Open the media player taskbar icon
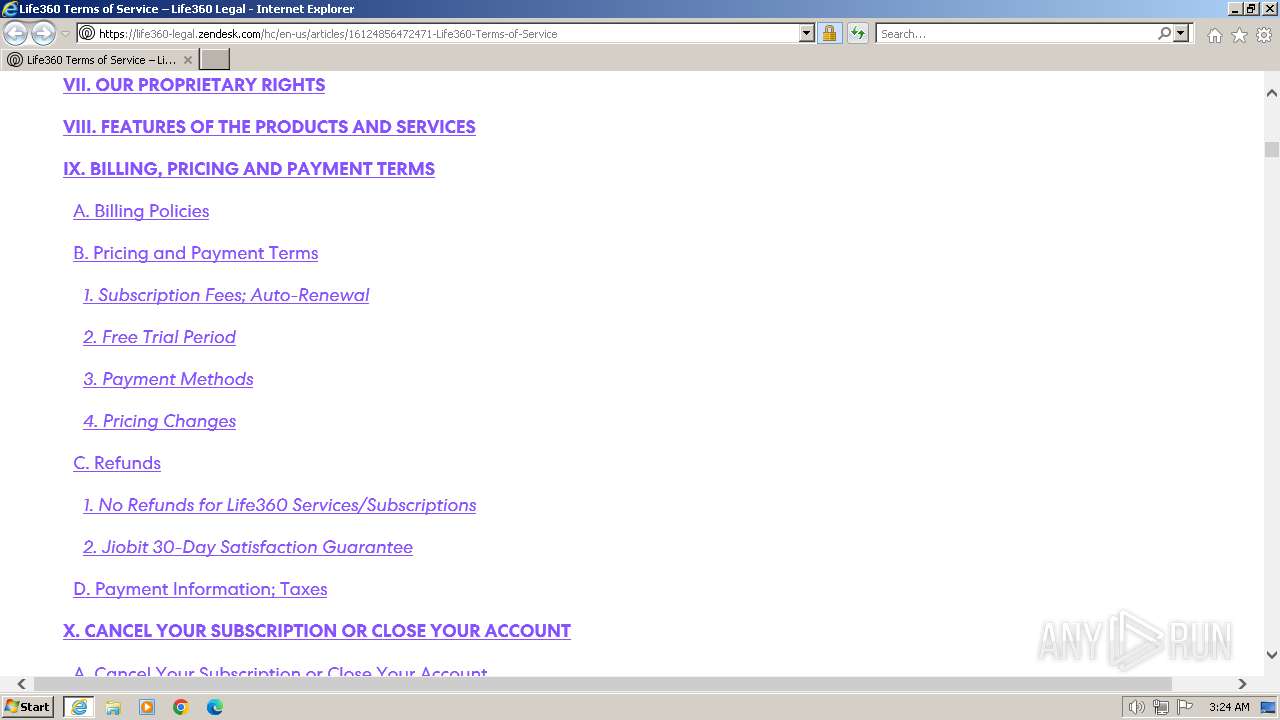 point(147,707)
